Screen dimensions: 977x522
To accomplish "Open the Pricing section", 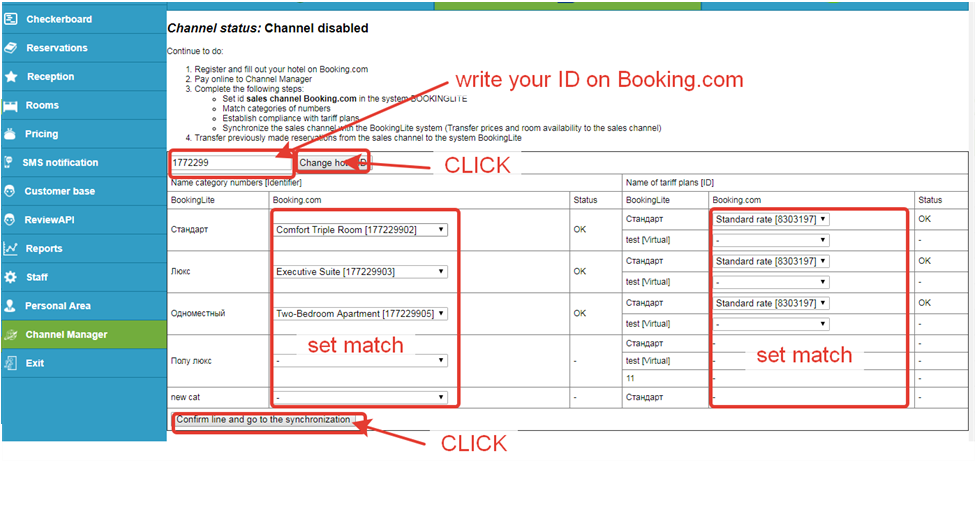I will coord(84,134).
